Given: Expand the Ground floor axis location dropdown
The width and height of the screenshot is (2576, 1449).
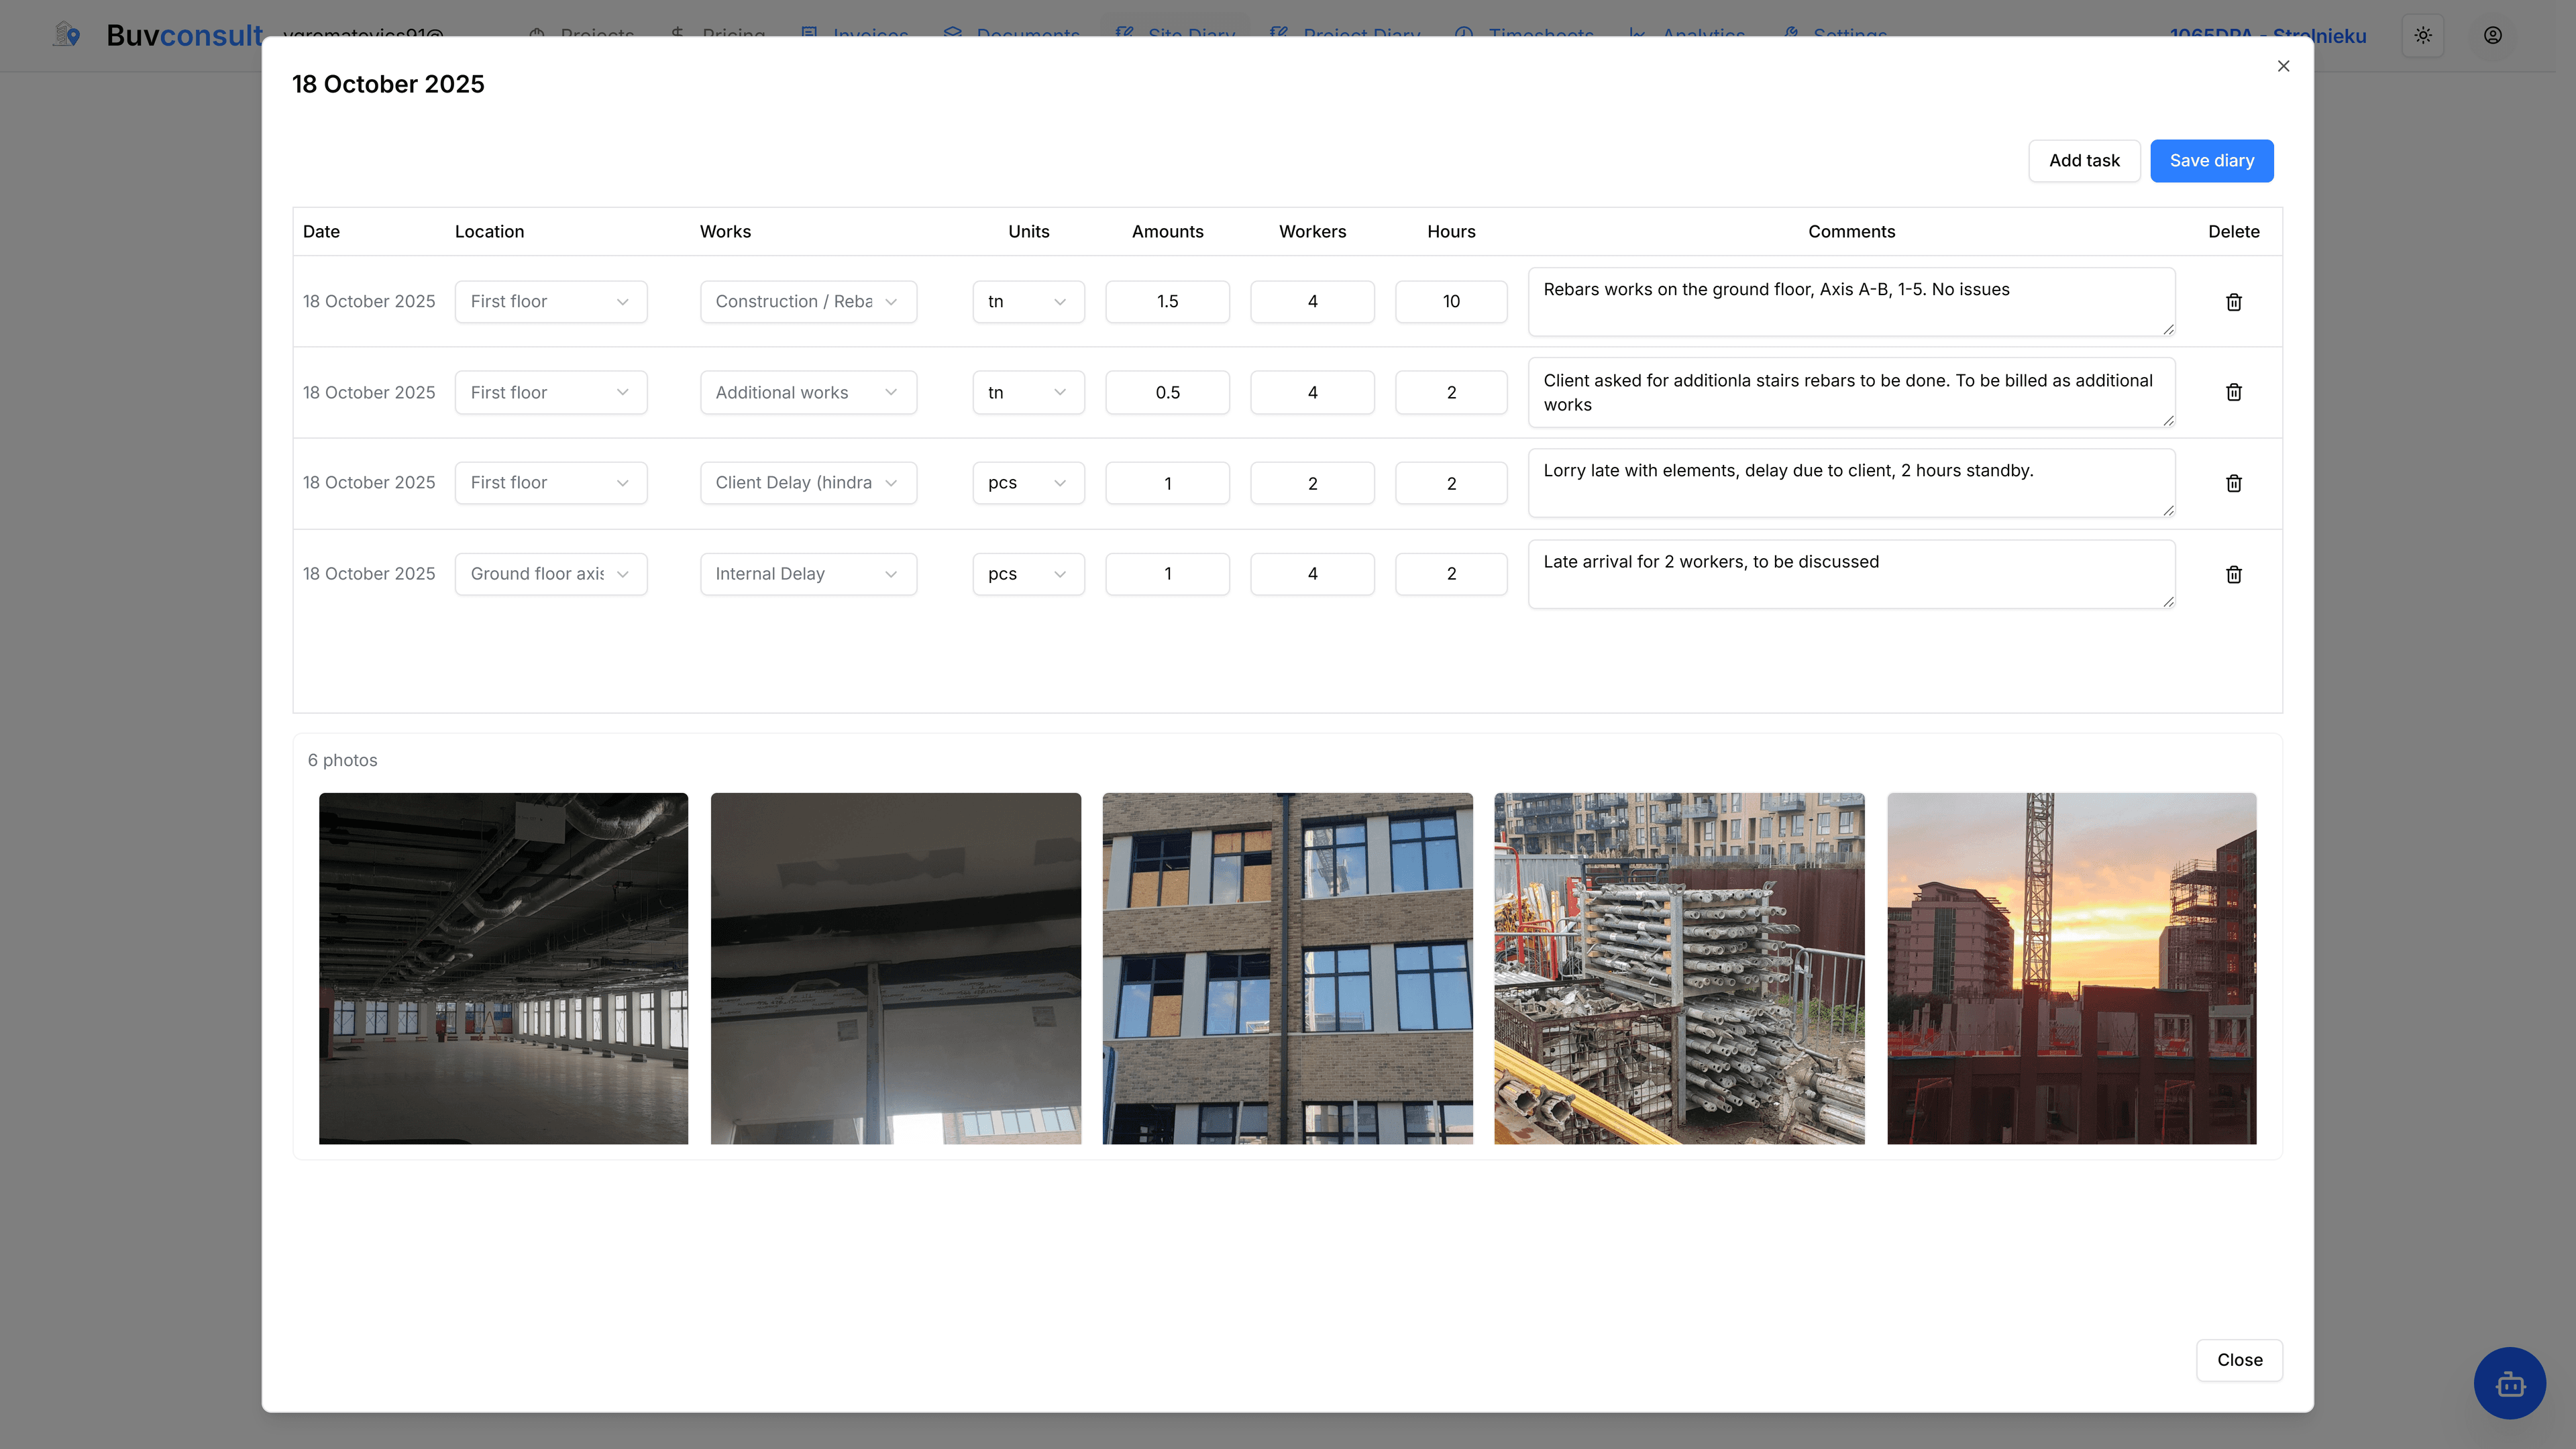Looking at the screenshot, I should [550, 574].
